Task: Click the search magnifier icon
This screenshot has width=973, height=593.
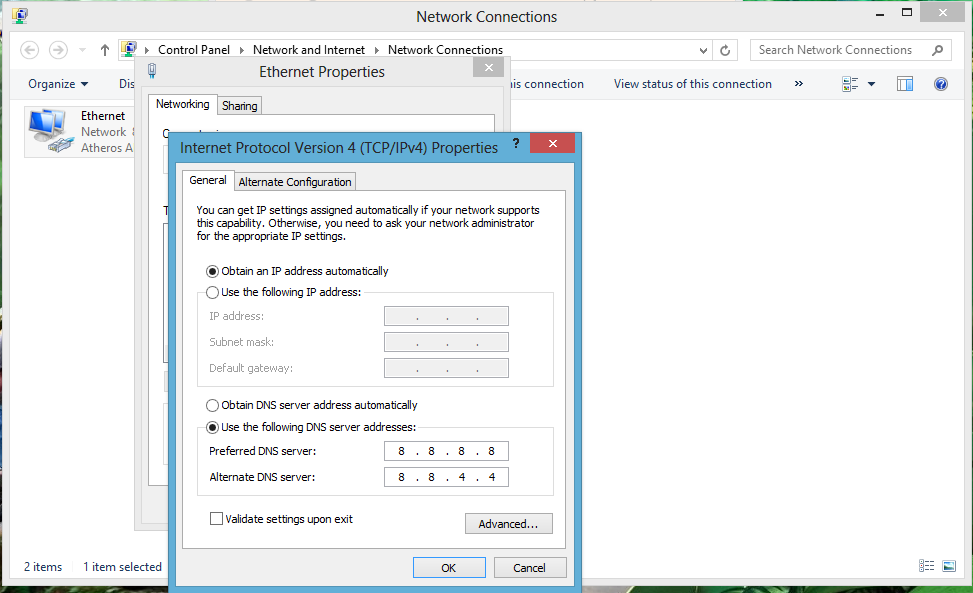Action: pyautogui.click(x=937, y=50)
